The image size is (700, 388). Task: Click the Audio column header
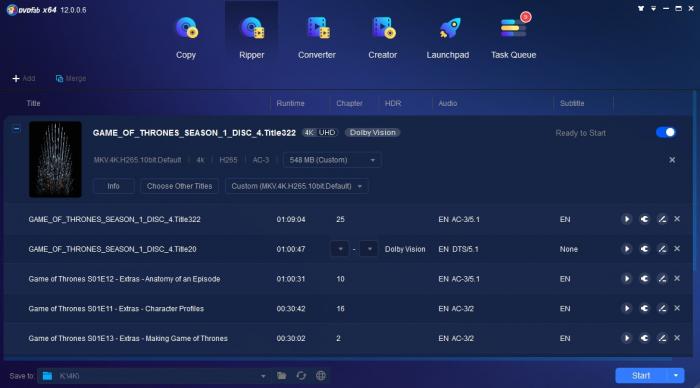tap(447, 103)
